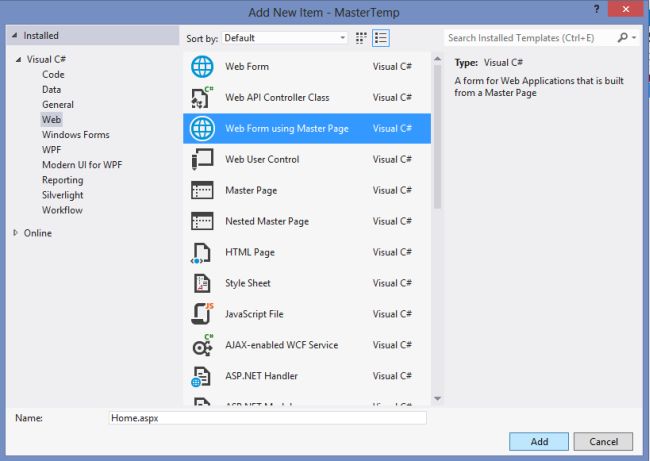Select 'AJAX-enabled WCF Service' name
650x461 pixels.
click(281, 345)
